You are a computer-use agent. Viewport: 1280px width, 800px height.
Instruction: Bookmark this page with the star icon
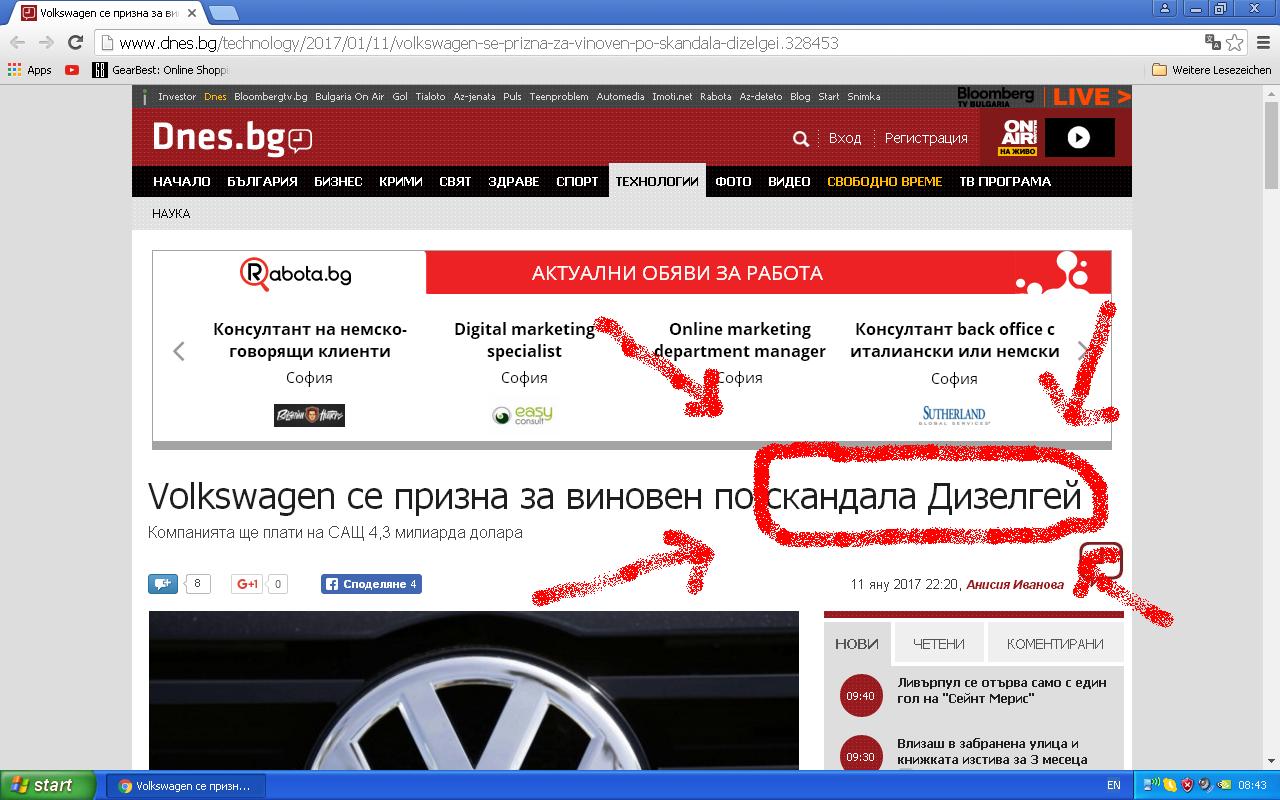(x=1235, y=43)
